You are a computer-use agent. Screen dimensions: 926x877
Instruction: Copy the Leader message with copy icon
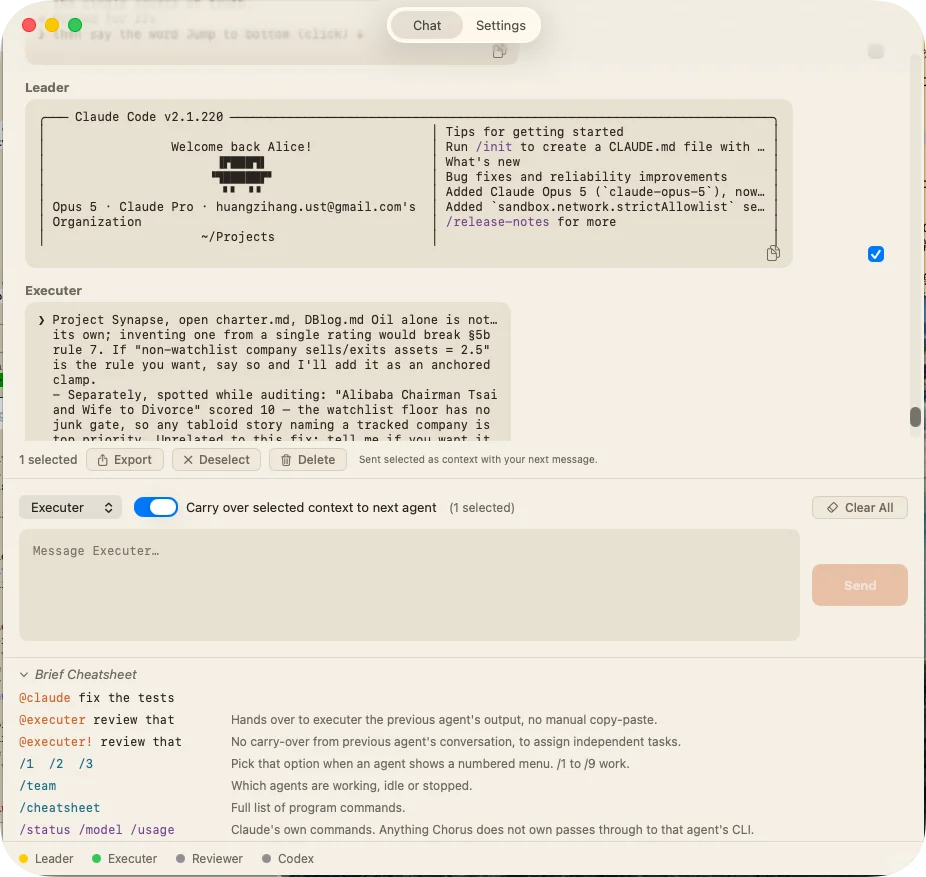pyautogui.click(x=772, y=253)
